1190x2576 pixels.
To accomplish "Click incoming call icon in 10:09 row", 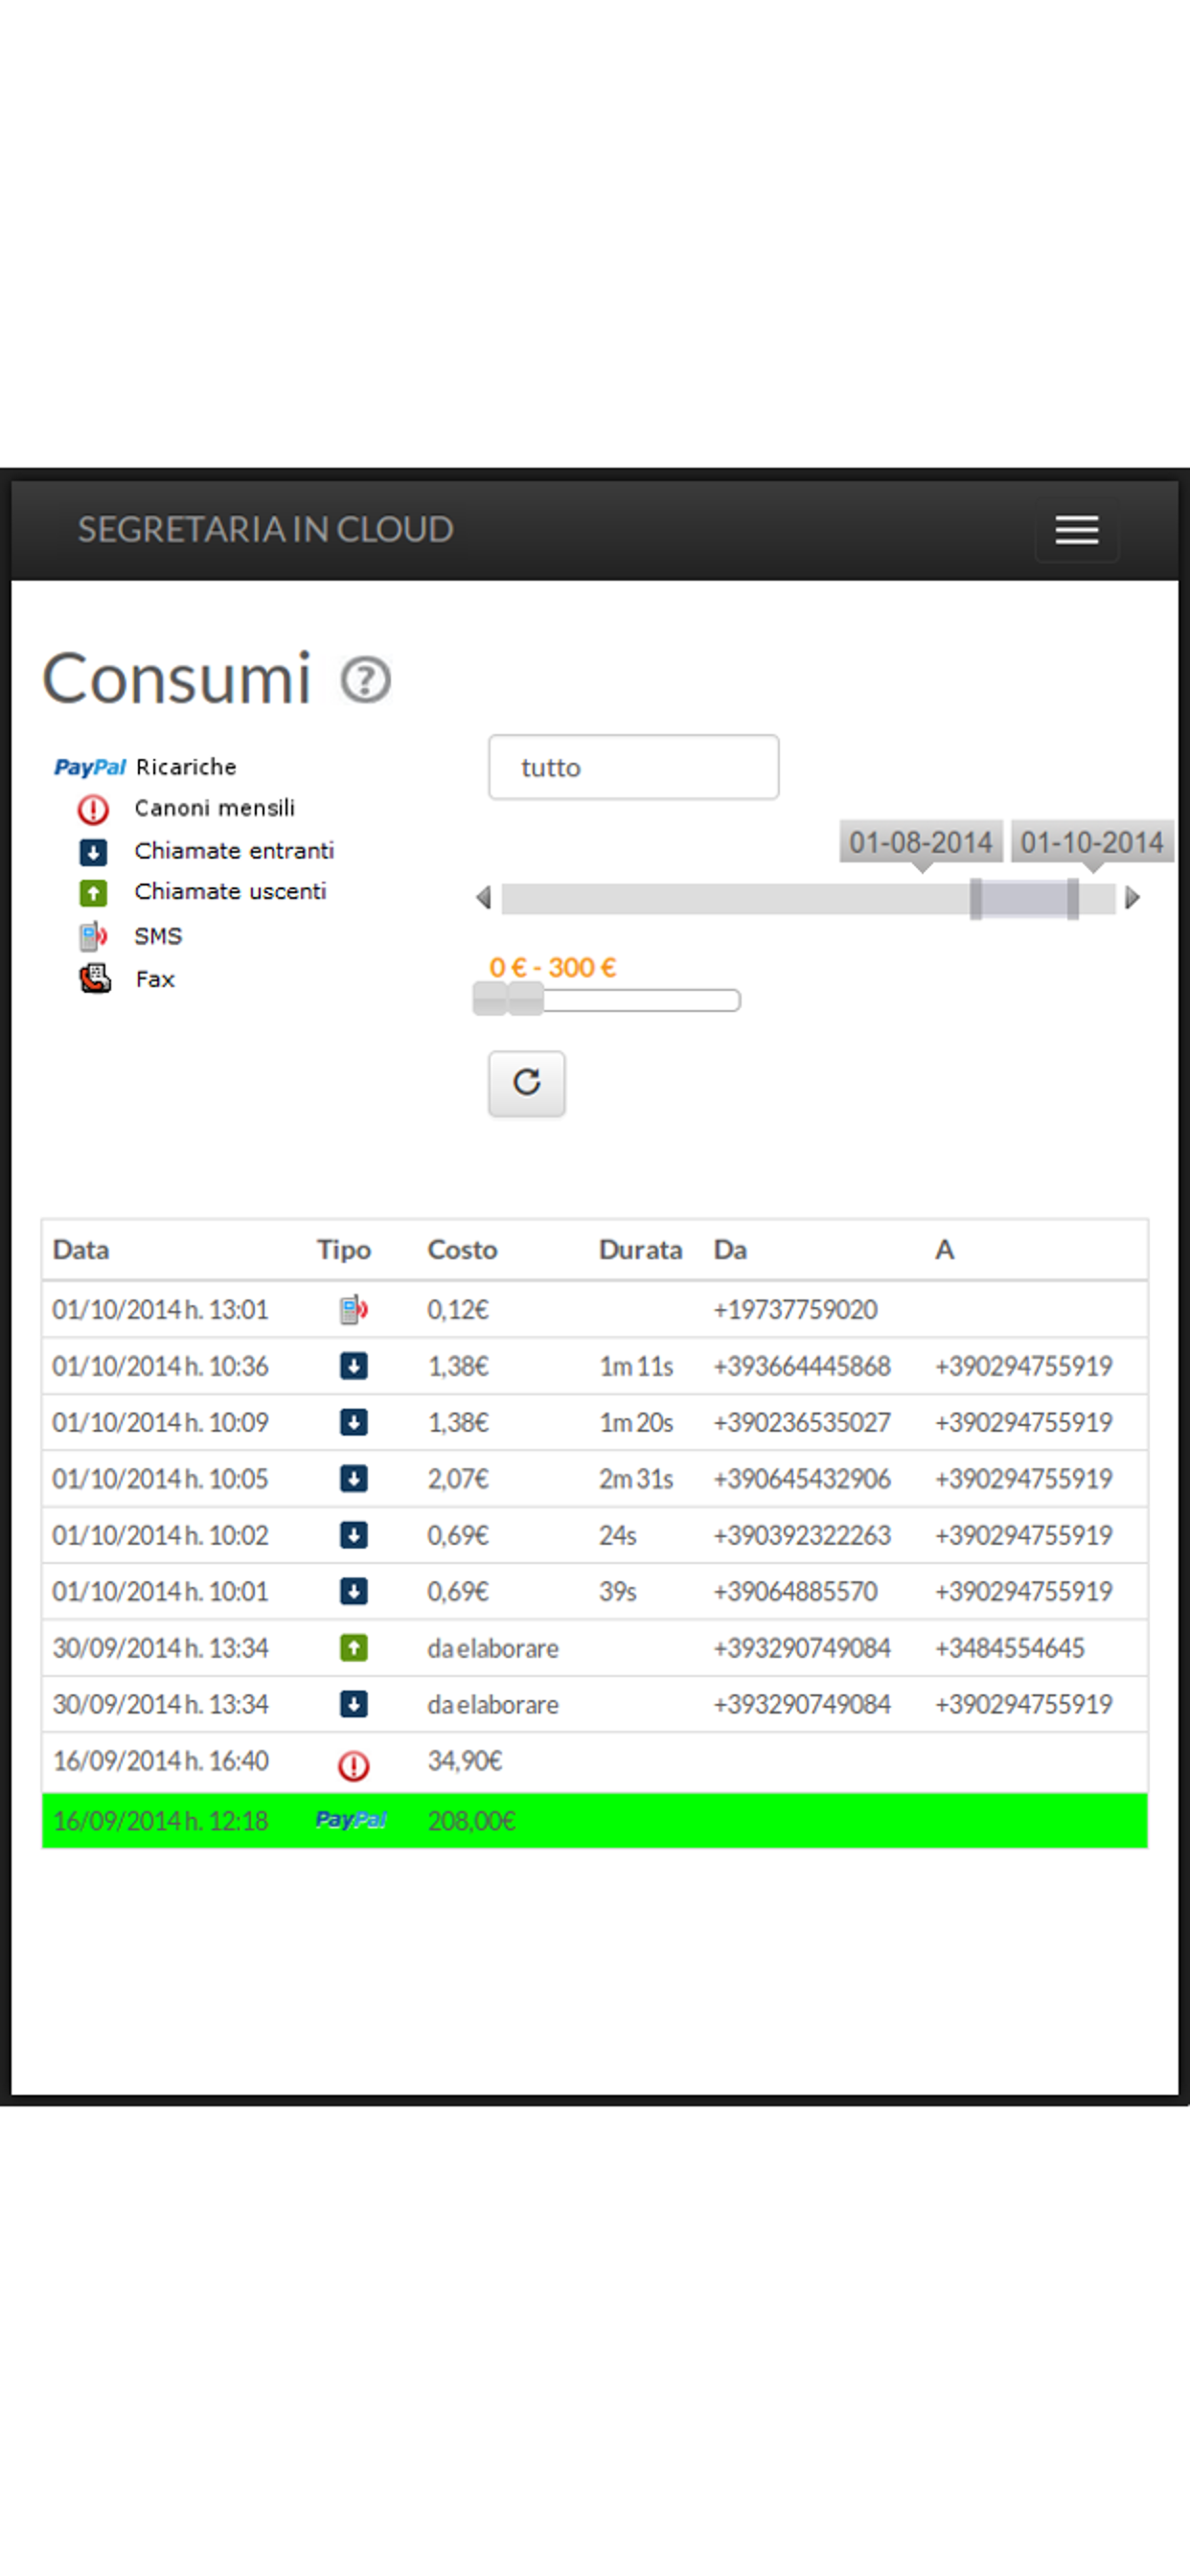I will (354, 1422).
